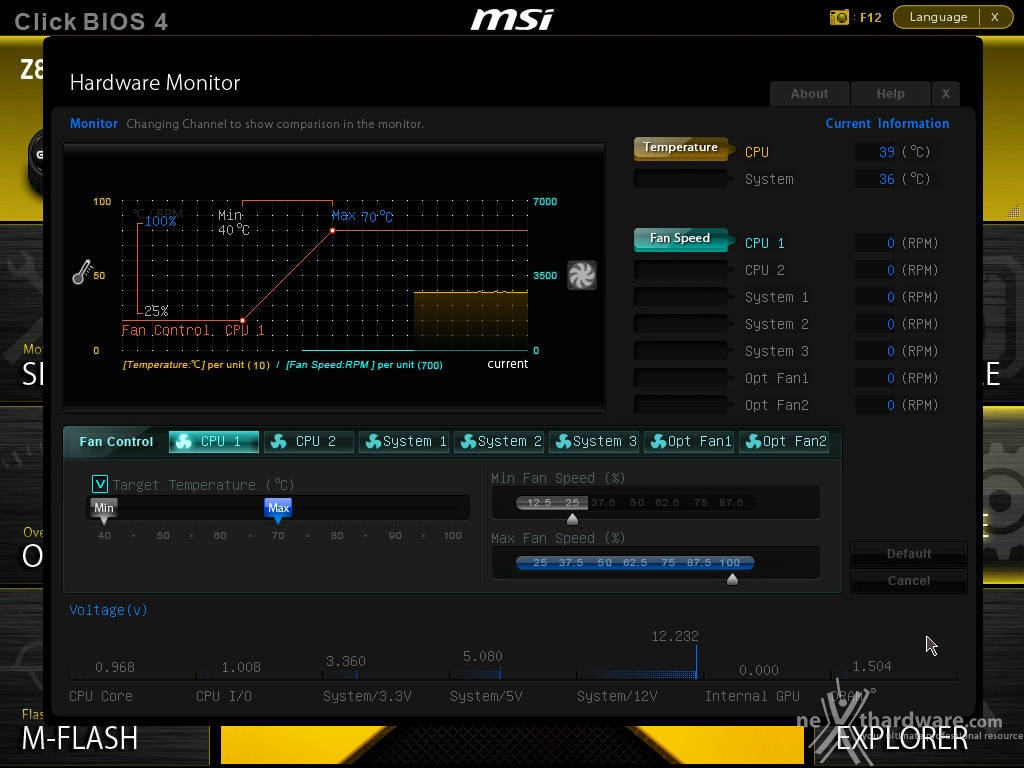
Task: Click the System/12V reading 12.232
Action: [675, 635]
